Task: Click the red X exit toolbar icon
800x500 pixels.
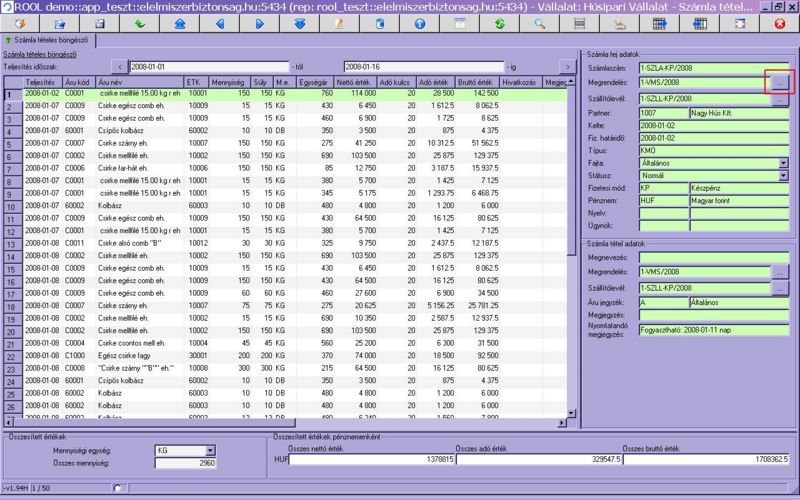Action: pyautogui.click(x=779, y=23)
